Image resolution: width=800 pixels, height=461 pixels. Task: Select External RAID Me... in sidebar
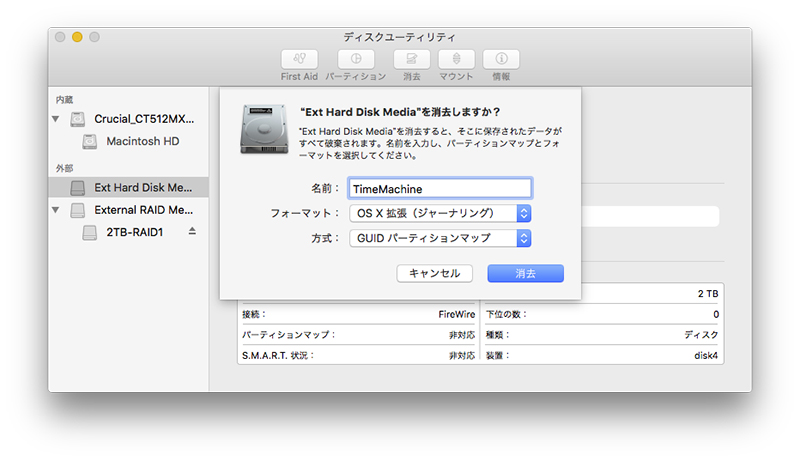point(129,210)
